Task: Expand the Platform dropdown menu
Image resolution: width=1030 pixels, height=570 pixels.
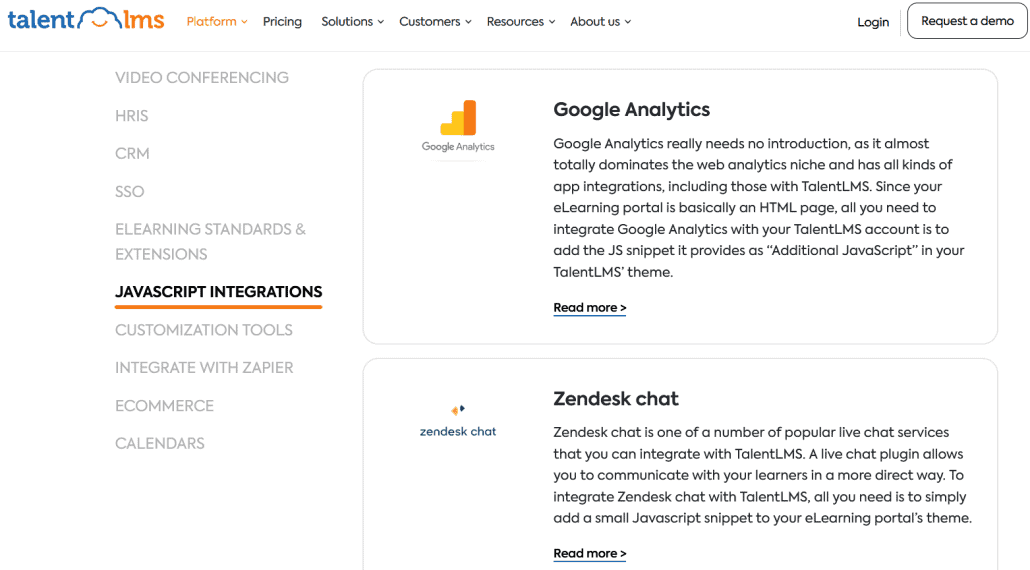Action: tap(216, 21)
